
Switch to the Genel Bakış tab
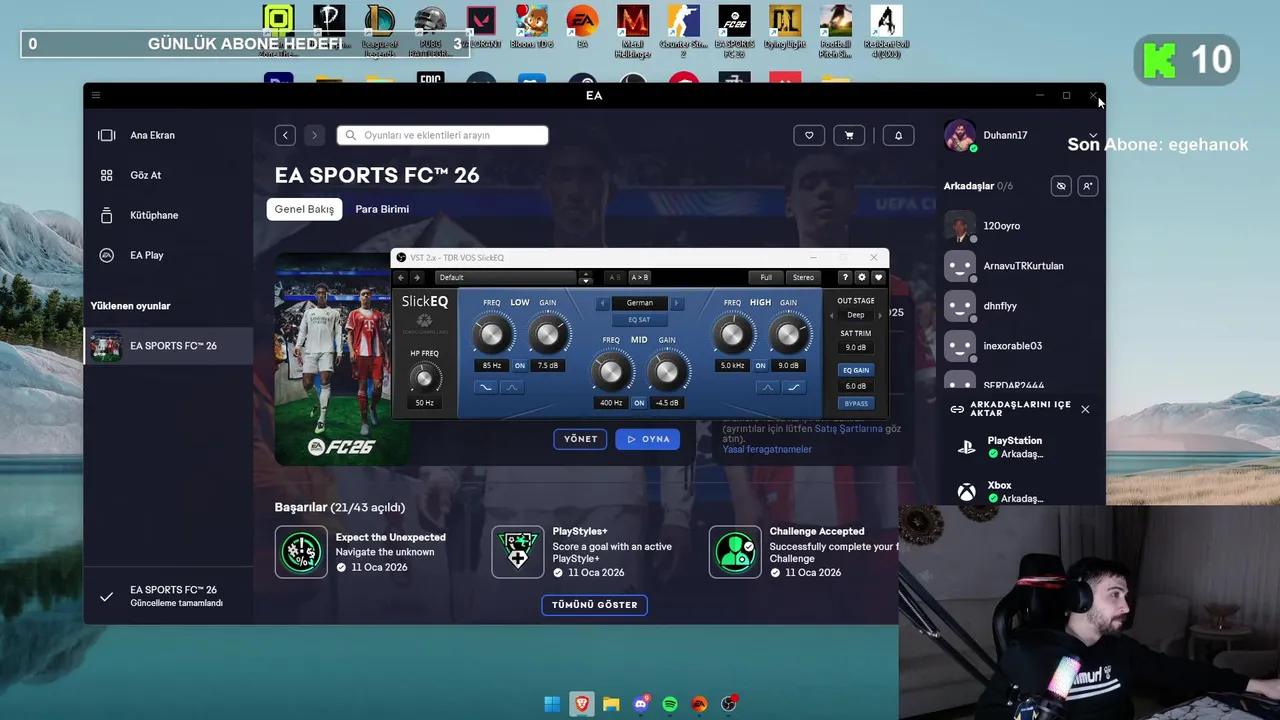[x=304, y=209]
